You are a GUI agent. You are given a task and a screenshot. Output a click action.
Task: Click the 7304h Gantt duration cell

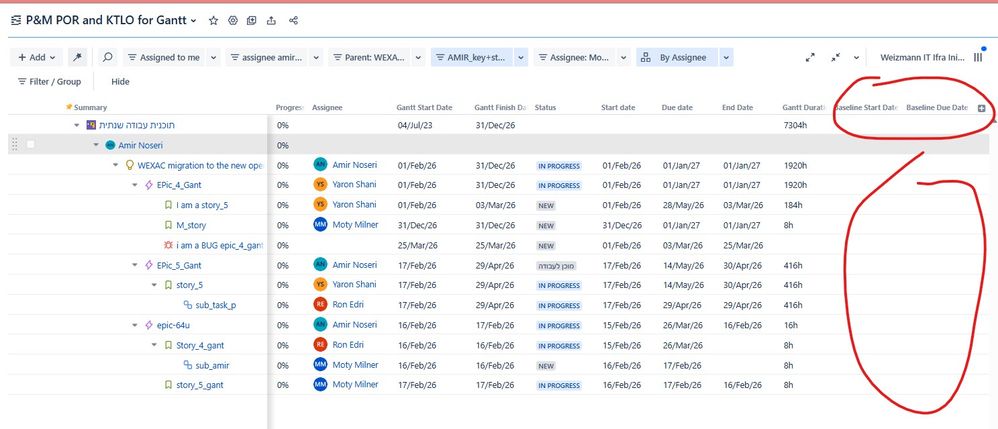click(x=796, y=125)
